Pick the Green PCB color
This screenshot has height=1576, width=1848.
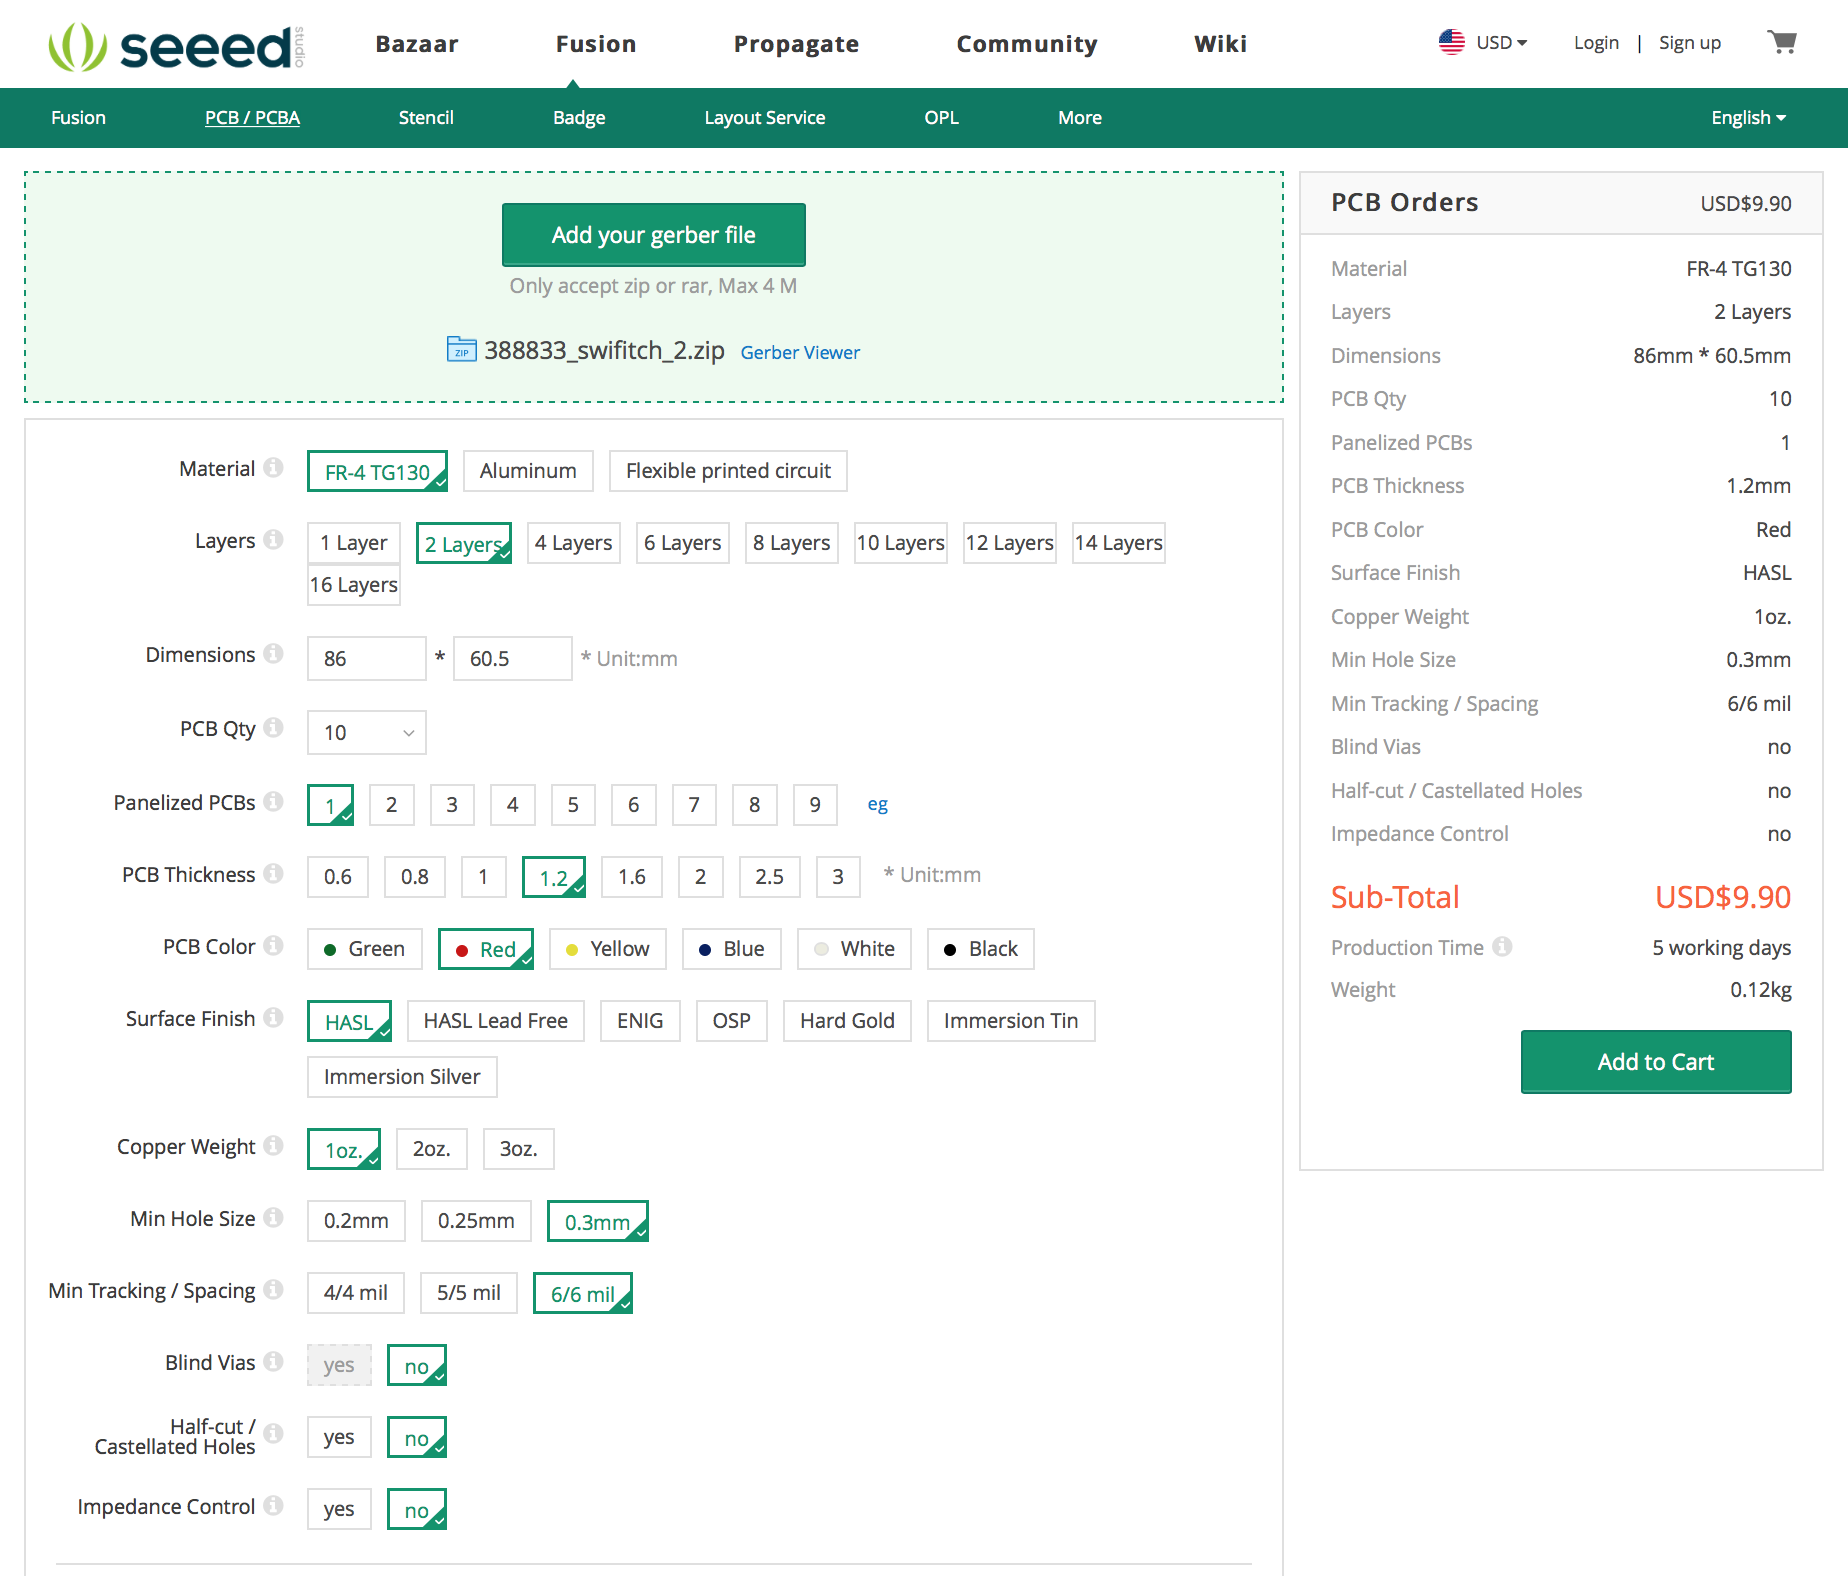click(365, 949)
